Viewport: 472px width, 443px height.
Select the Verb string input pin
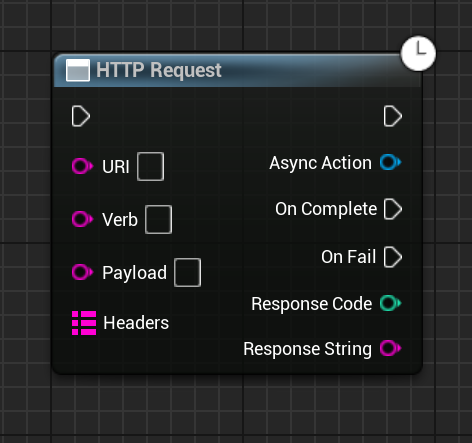coord(82,219)
